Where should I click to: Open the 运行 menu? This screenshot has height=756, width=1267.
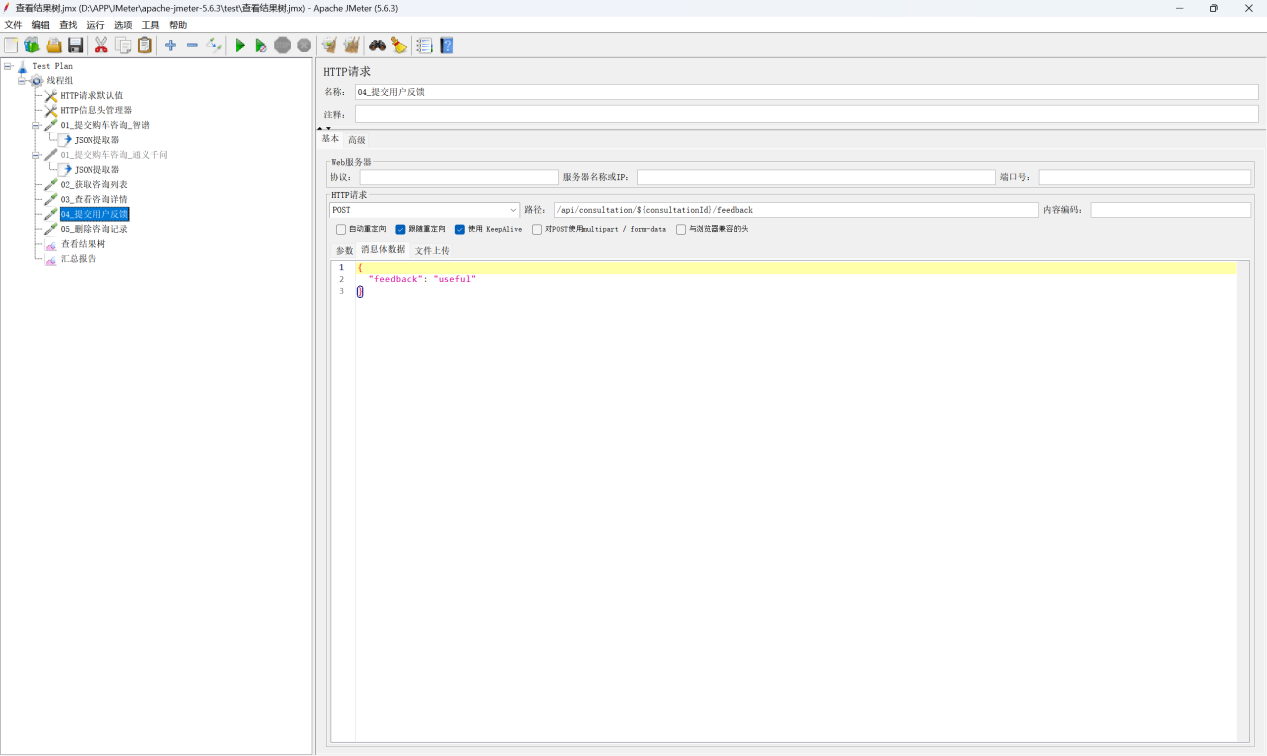tap(95, 25)
